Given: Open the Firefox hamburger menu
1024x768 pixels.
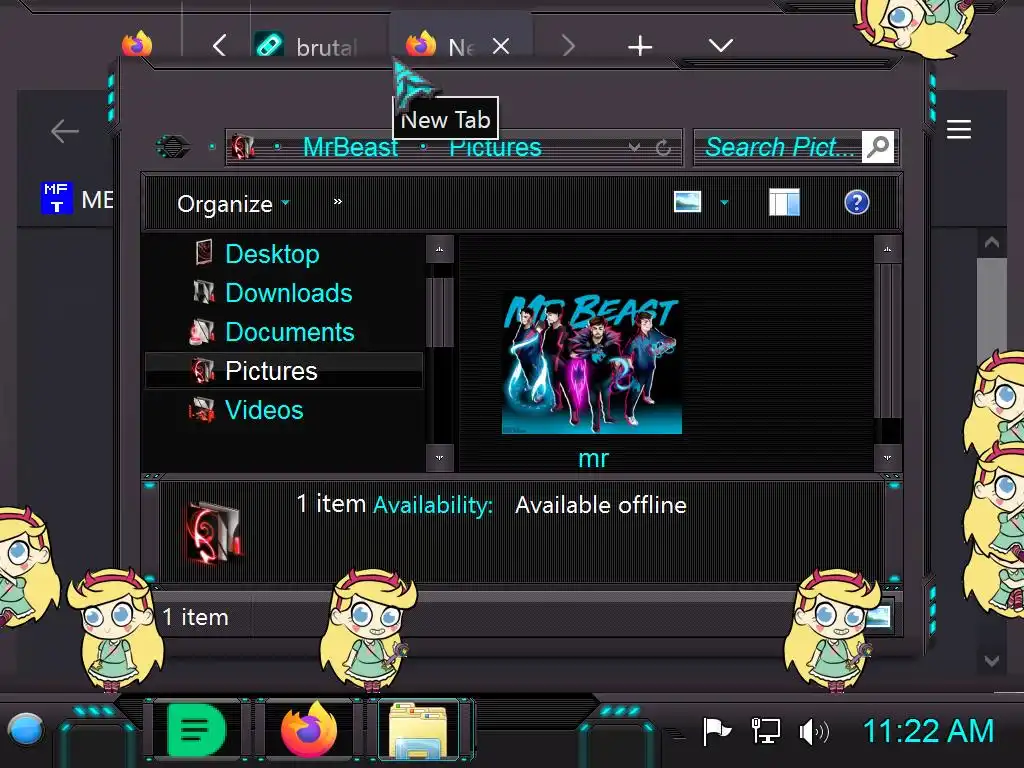Looking at the screenshot, I should click(959, 129).
